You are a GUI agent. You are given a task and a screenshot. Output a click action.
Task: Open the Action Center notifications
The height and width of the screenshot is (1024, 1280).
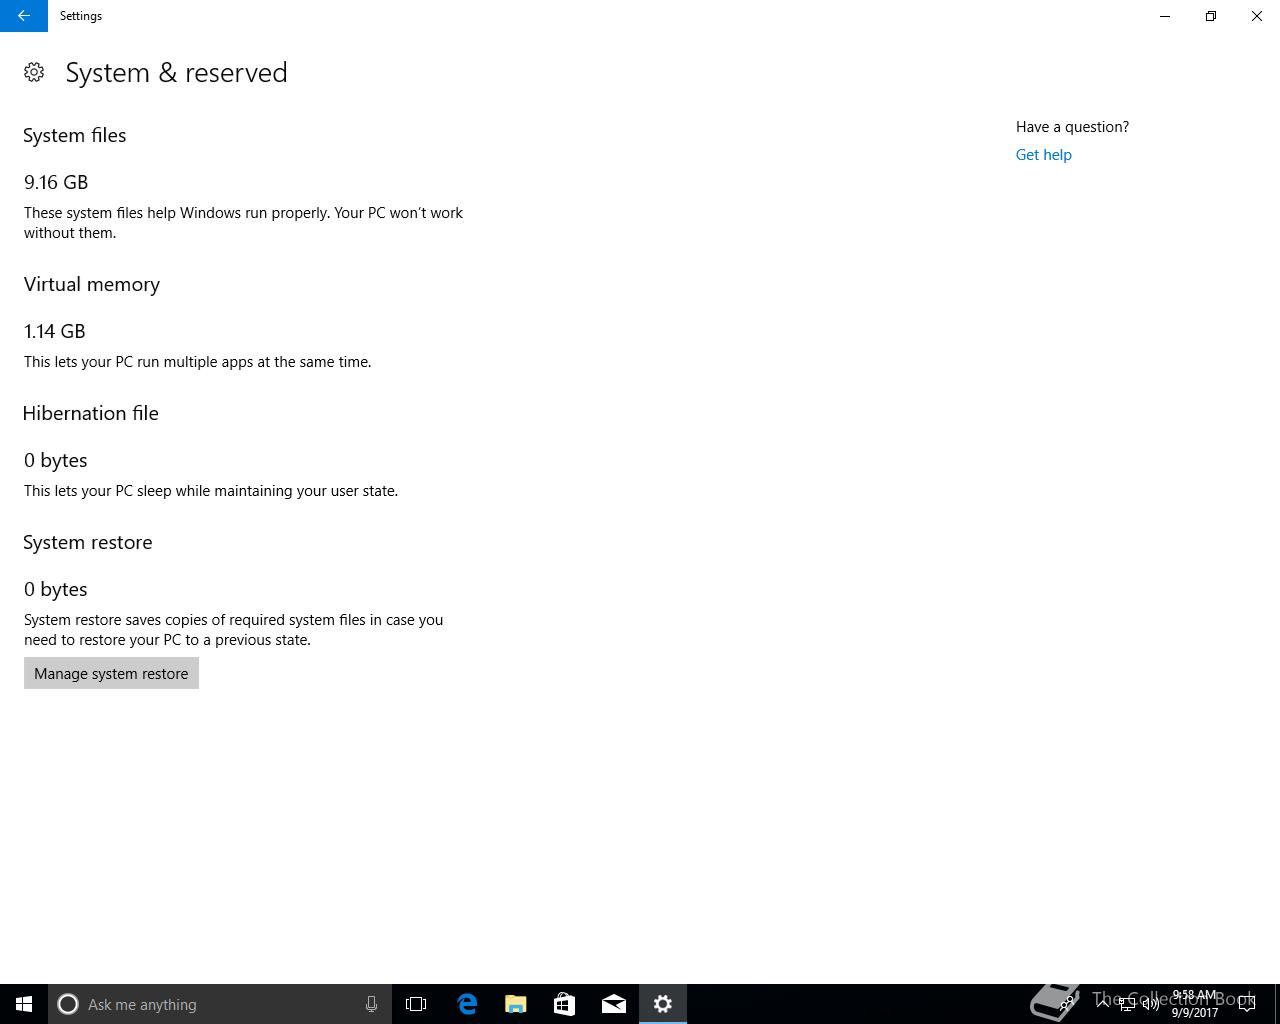(1247, 1004)
